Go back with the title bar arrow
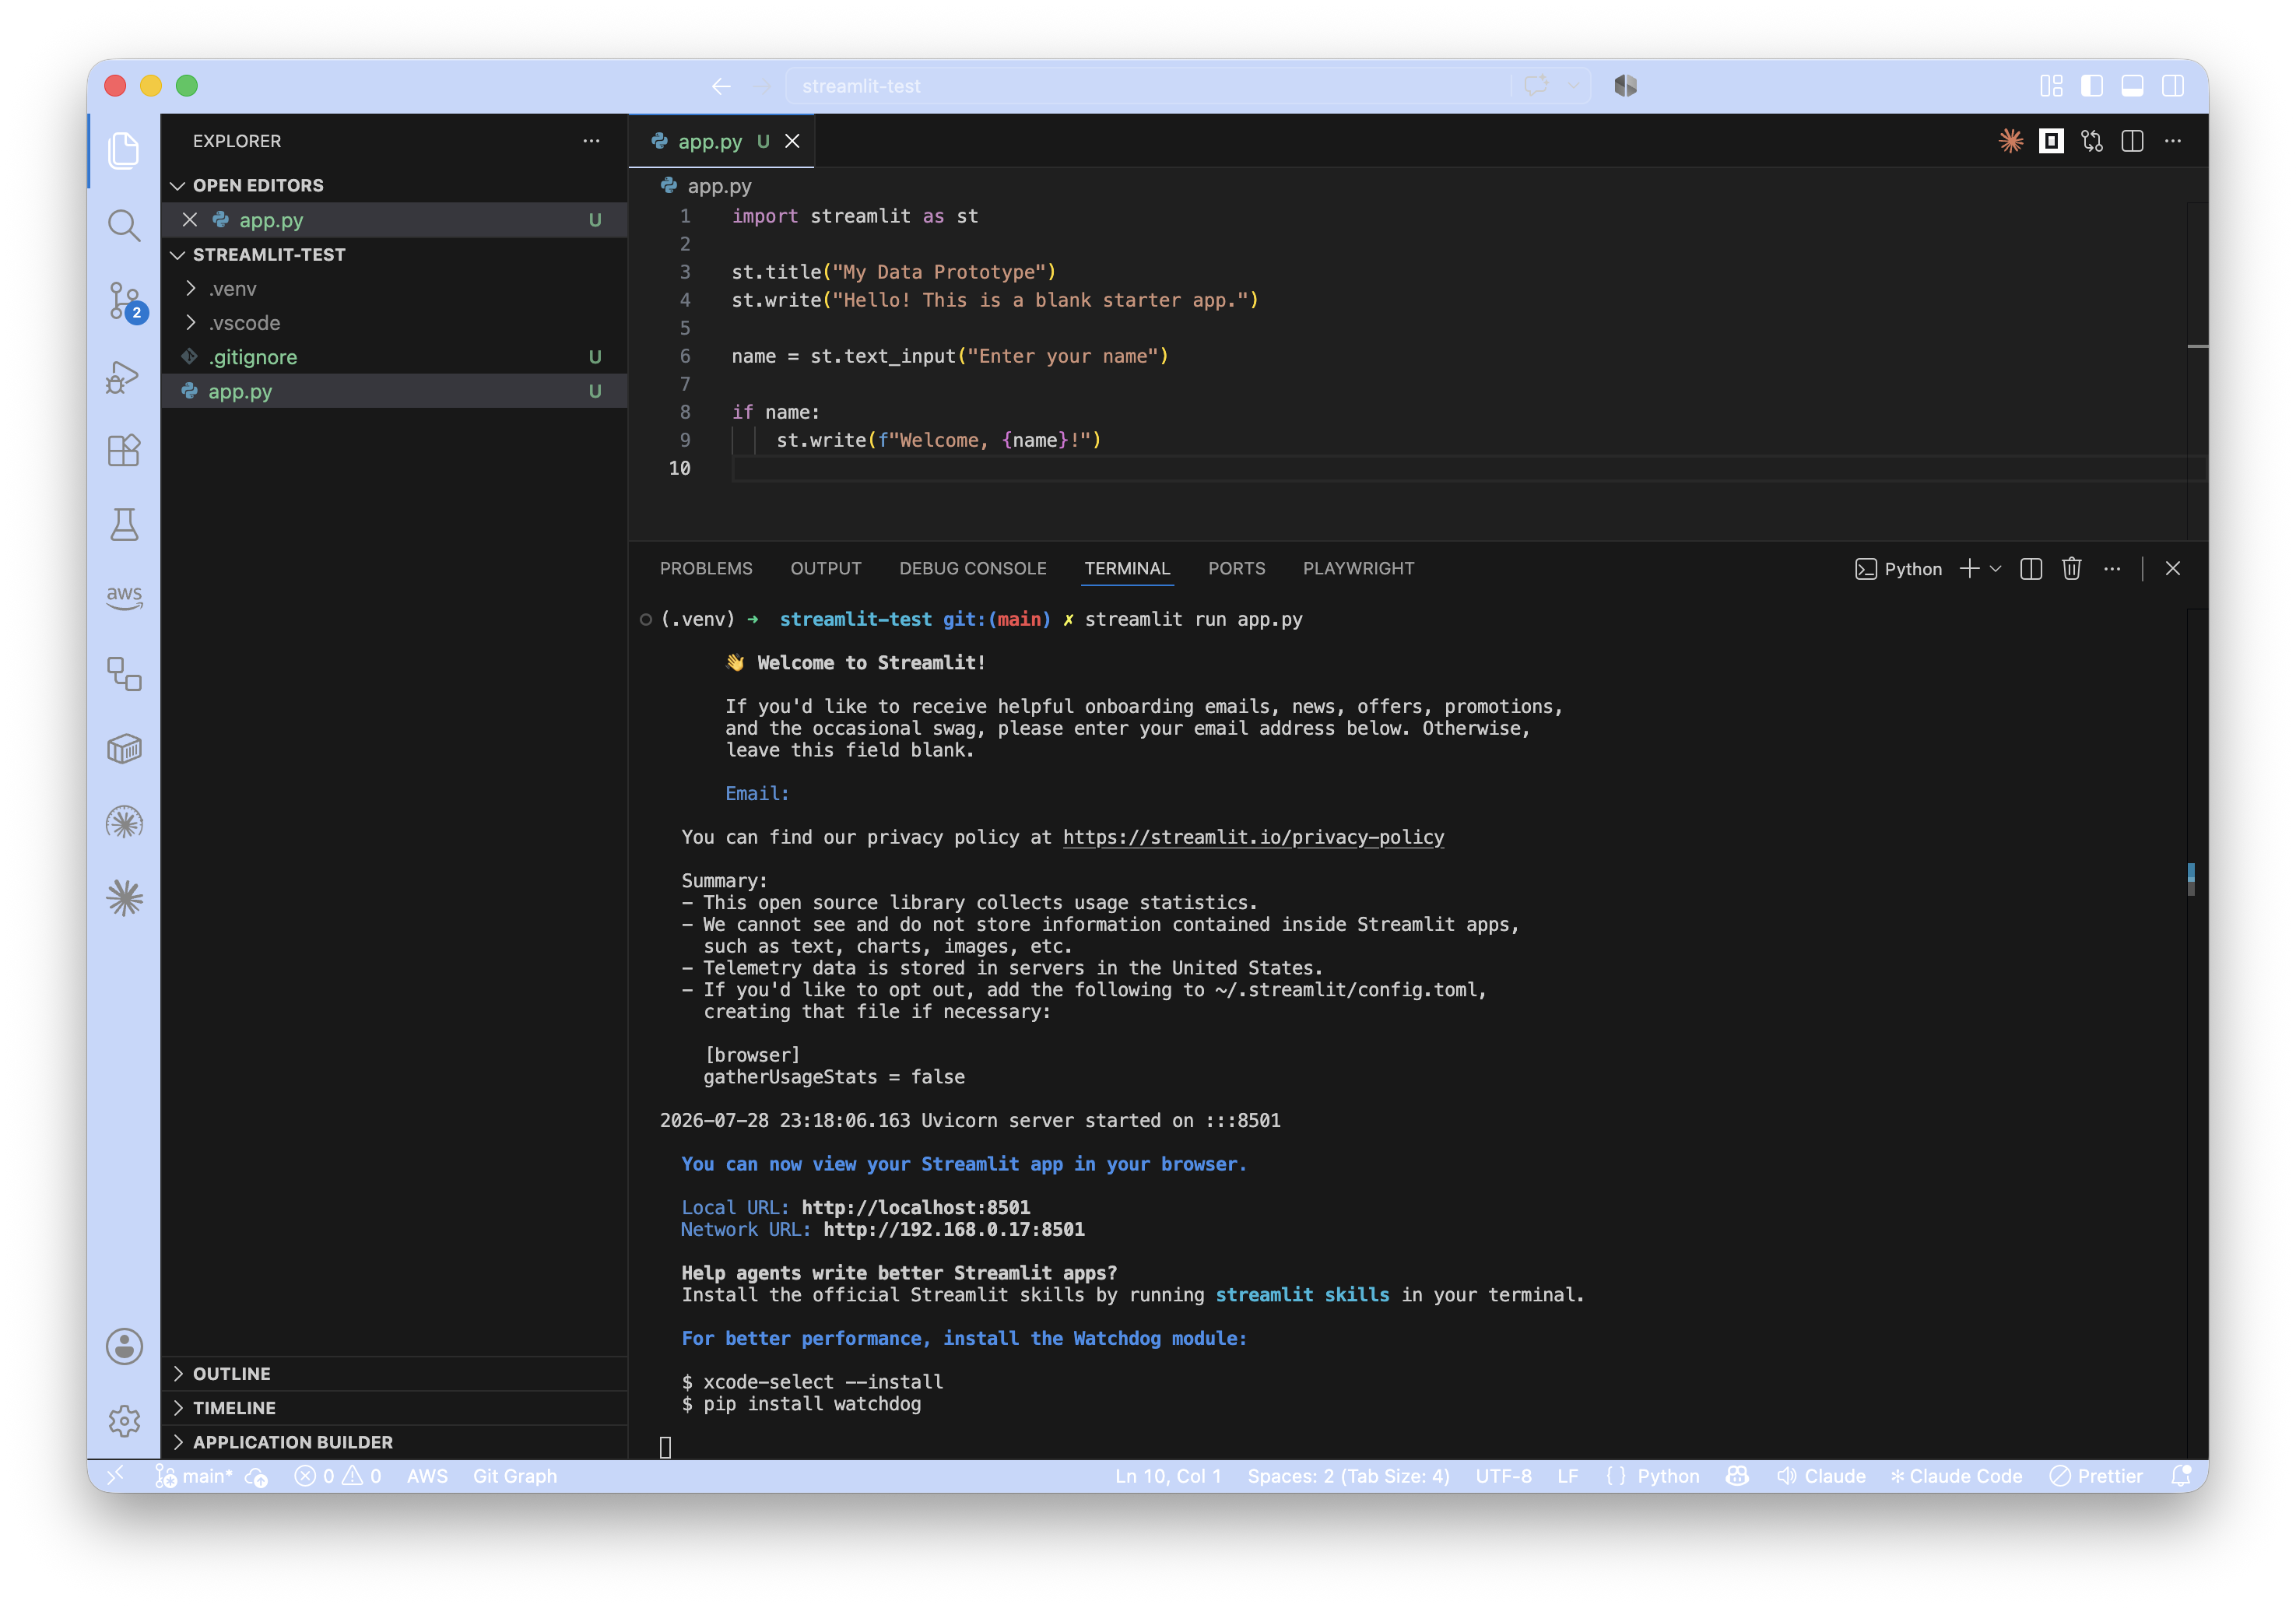The width and height of the screenshot is (2296, 1608). [721, 86]
